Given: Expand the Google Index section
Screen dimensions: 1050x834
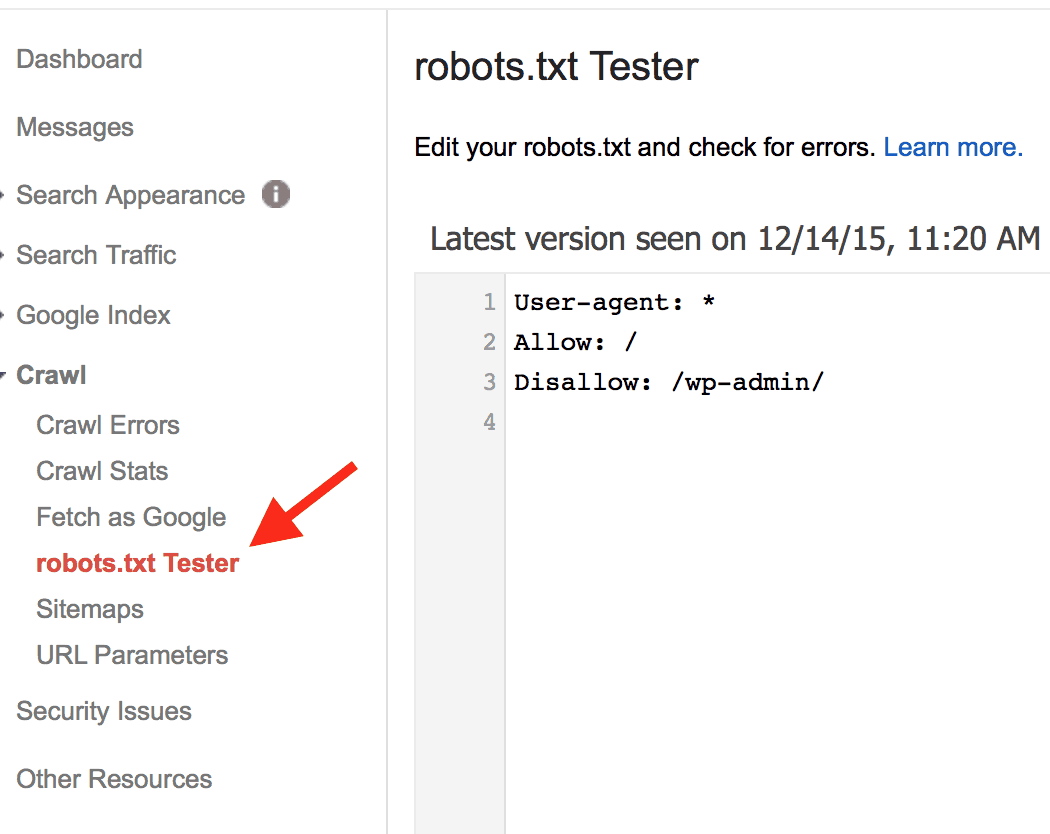Looking at the screenshot, I should (93, 315).
